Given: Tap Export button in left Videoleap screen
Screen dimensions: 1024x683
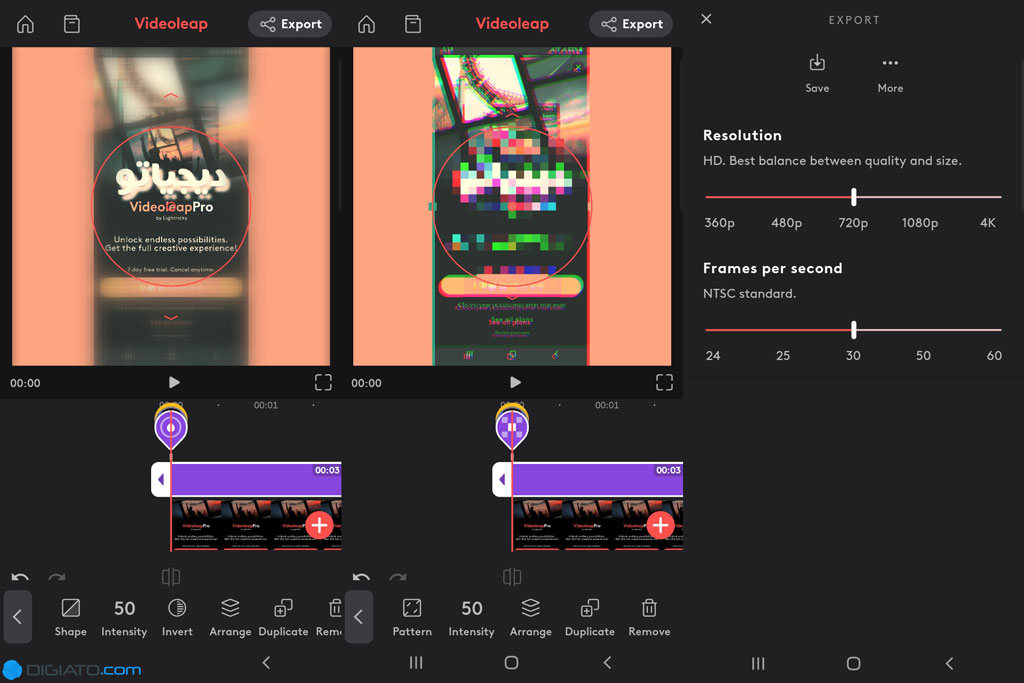Looking at the screenshot, I should click(290, 24).
